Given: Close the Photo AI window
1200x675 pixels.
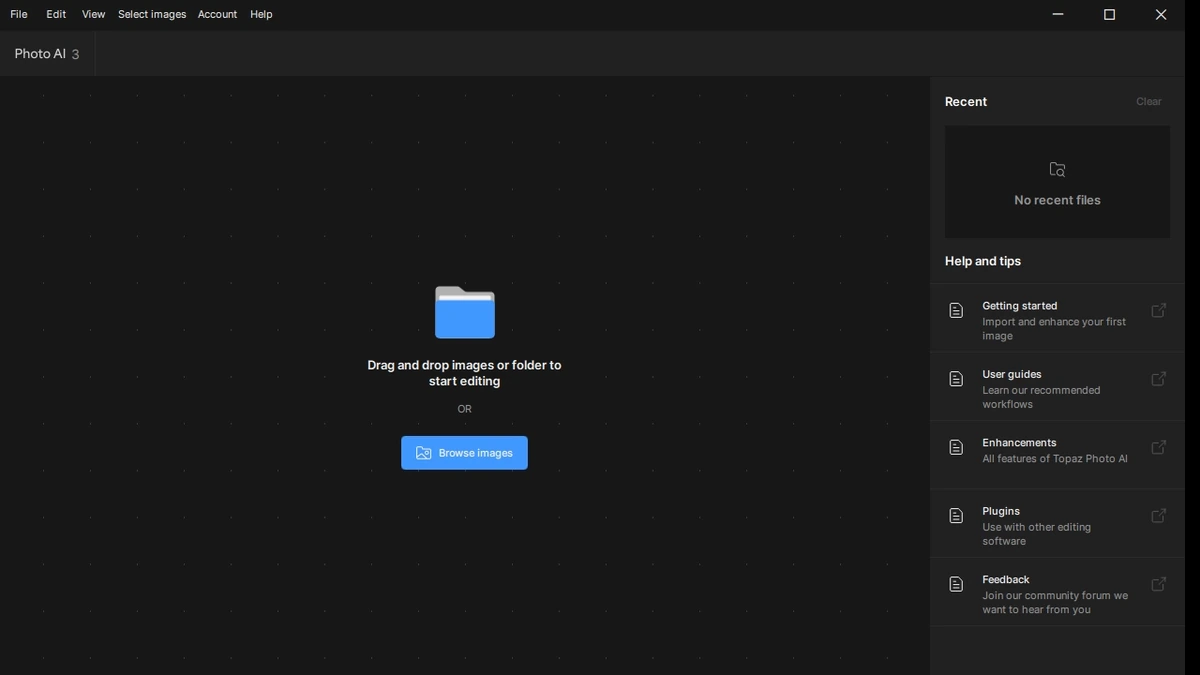Looking at the screenshot, I should (x=1160, y=14).
